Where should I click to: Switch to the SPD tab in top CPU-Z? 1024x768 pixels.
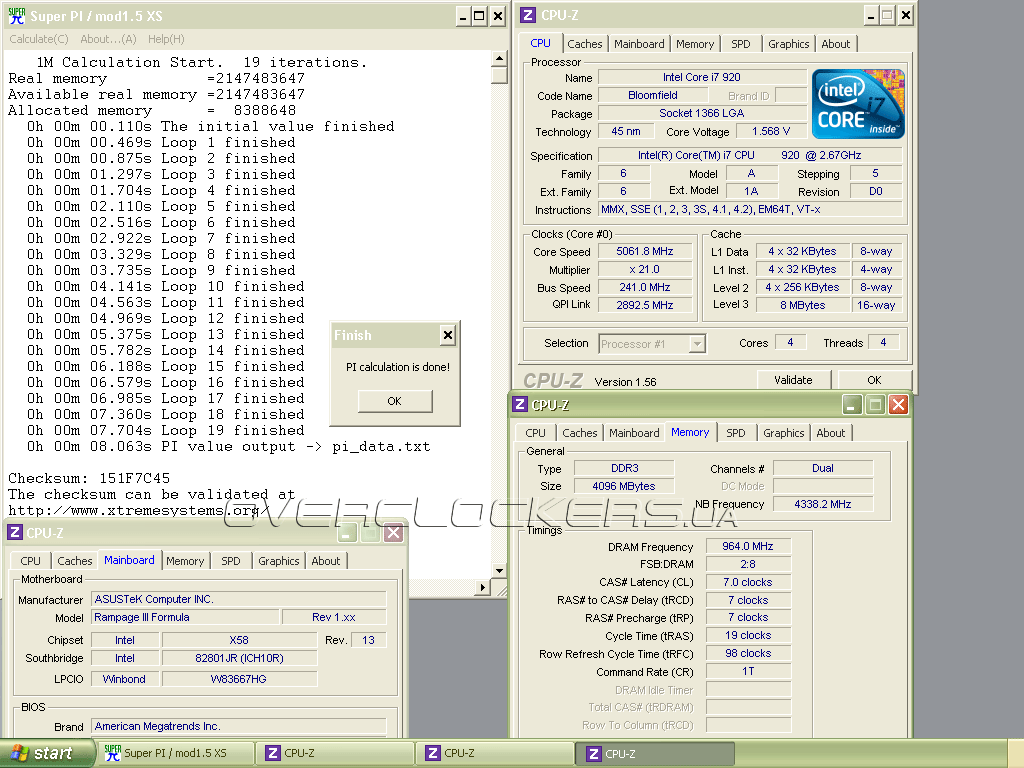pyautogui.click(x=740, y=44)
